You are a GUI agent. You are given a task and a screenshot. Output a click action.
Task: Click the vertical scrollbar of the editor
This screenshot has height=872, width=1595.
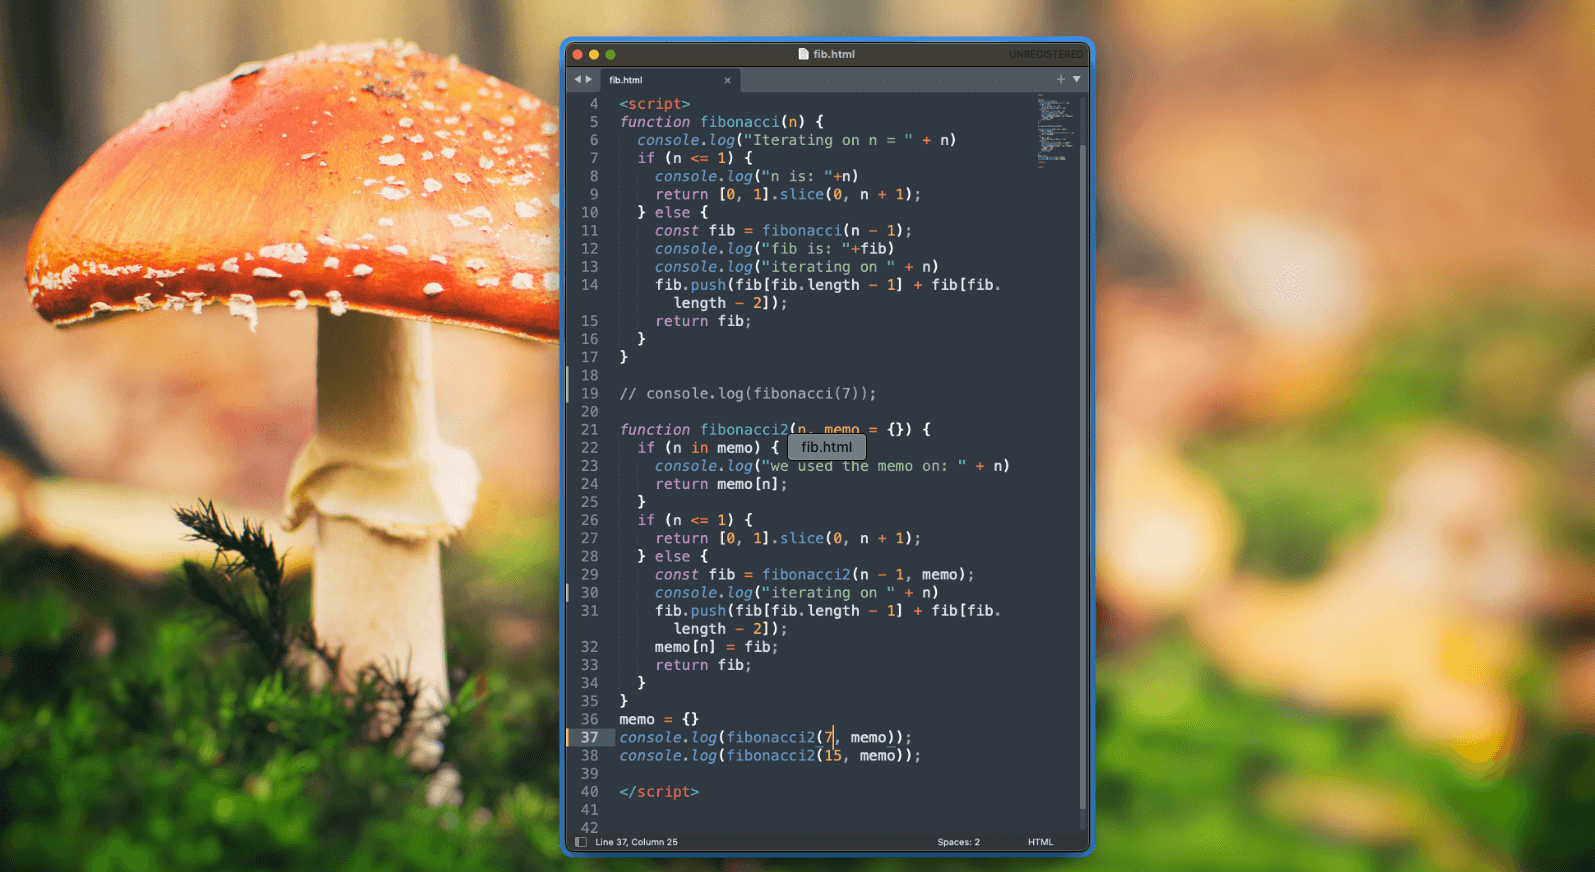click(1083, 475)
